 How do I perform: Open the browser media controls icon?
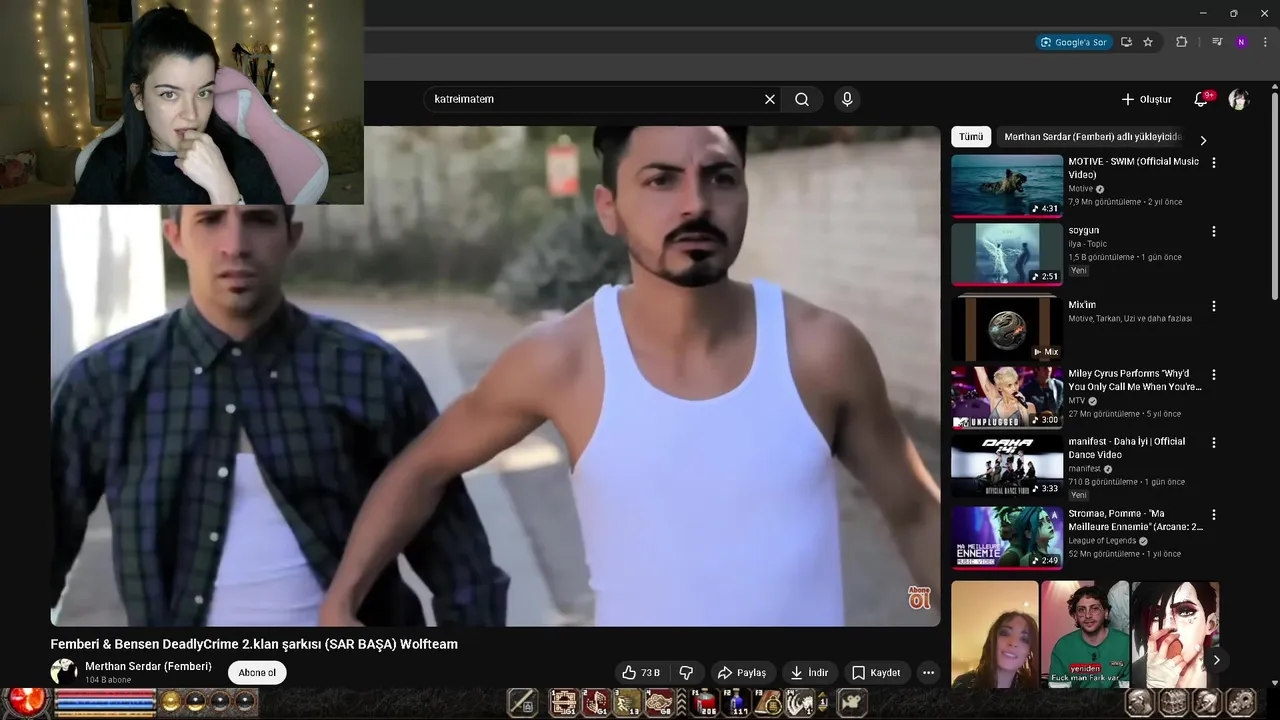click(x=1217, y=42)
